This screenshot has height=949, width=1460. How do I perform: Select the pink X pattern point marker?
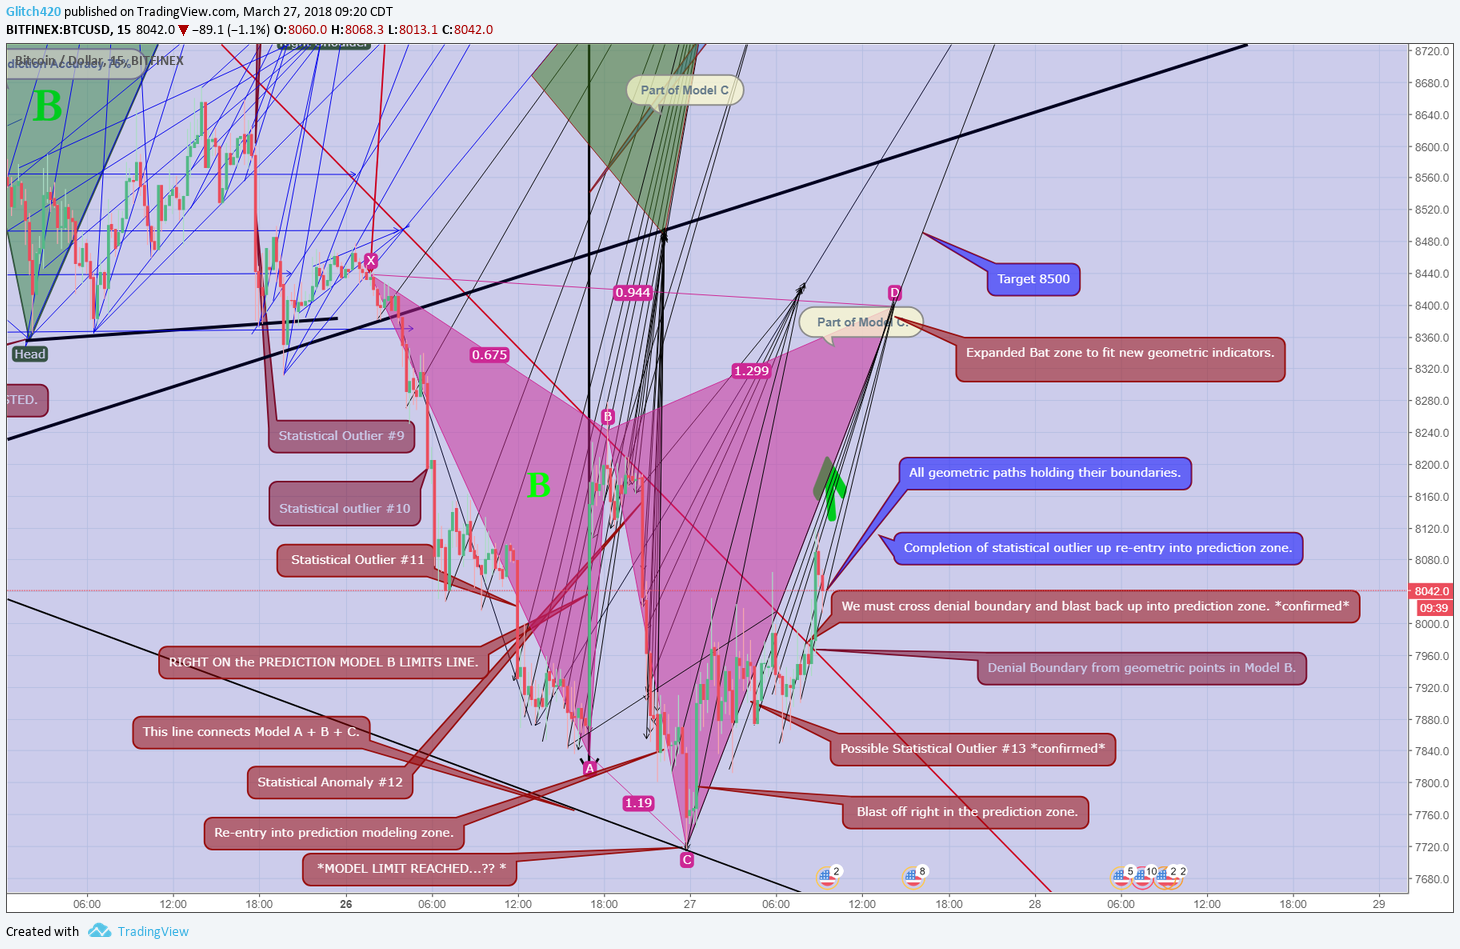click(371, 261)
